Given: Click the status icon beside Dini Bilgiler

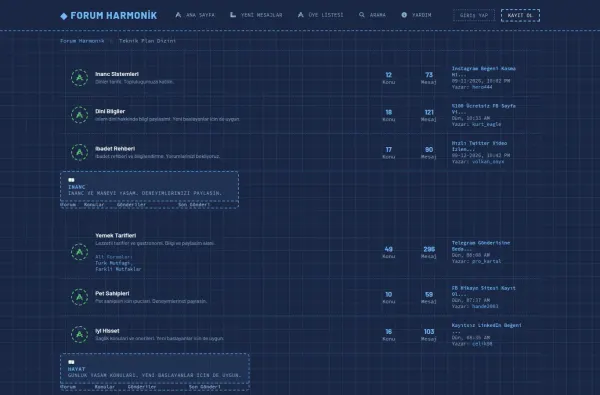Looking at the screenshot, I should pos(80,115).
